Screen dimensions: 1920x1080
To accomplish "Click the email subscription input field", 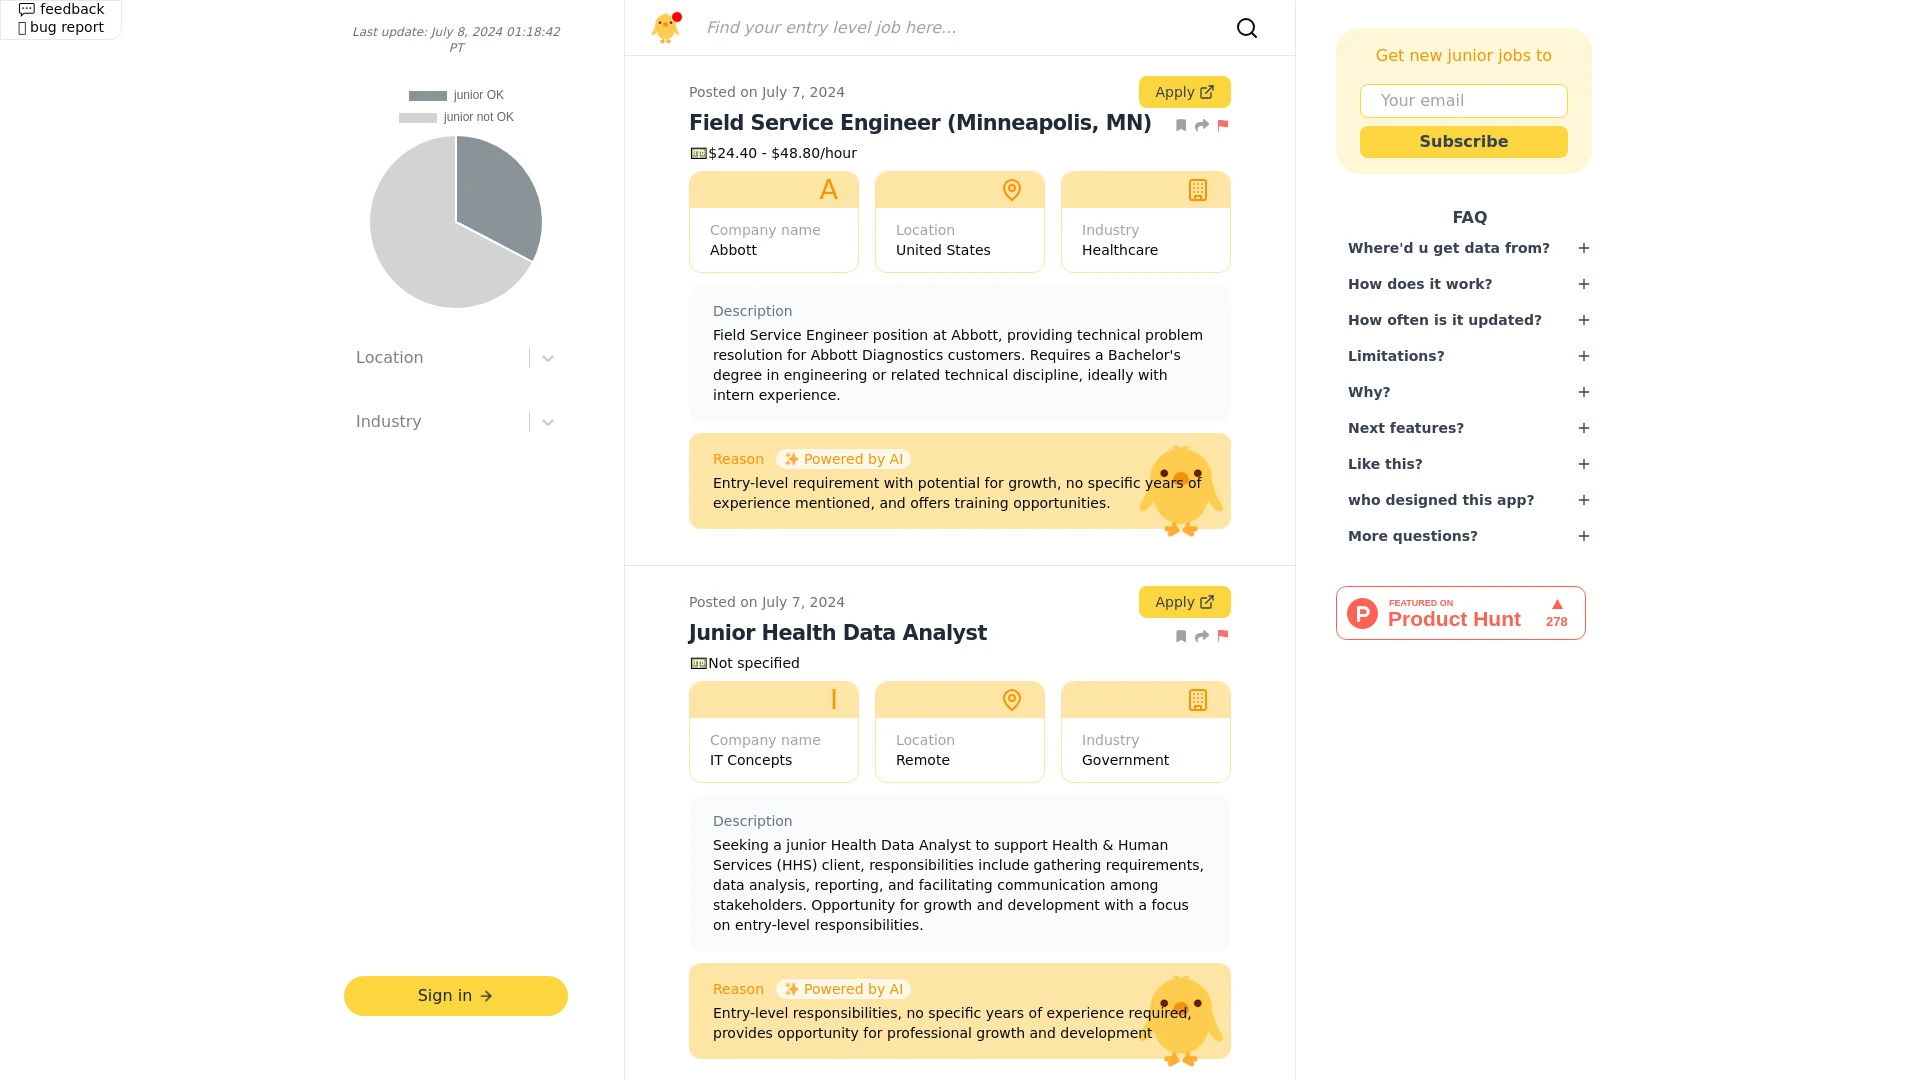I will tap(1463, 101).
